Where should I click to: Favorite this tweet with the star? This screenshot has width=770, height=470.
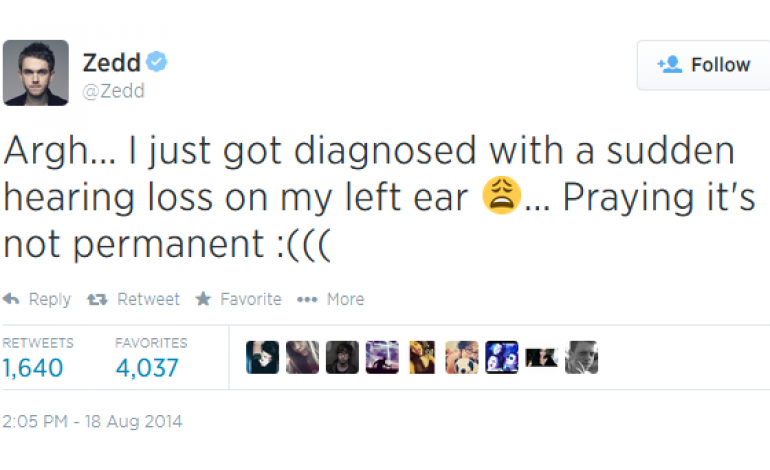pos(238,299)
